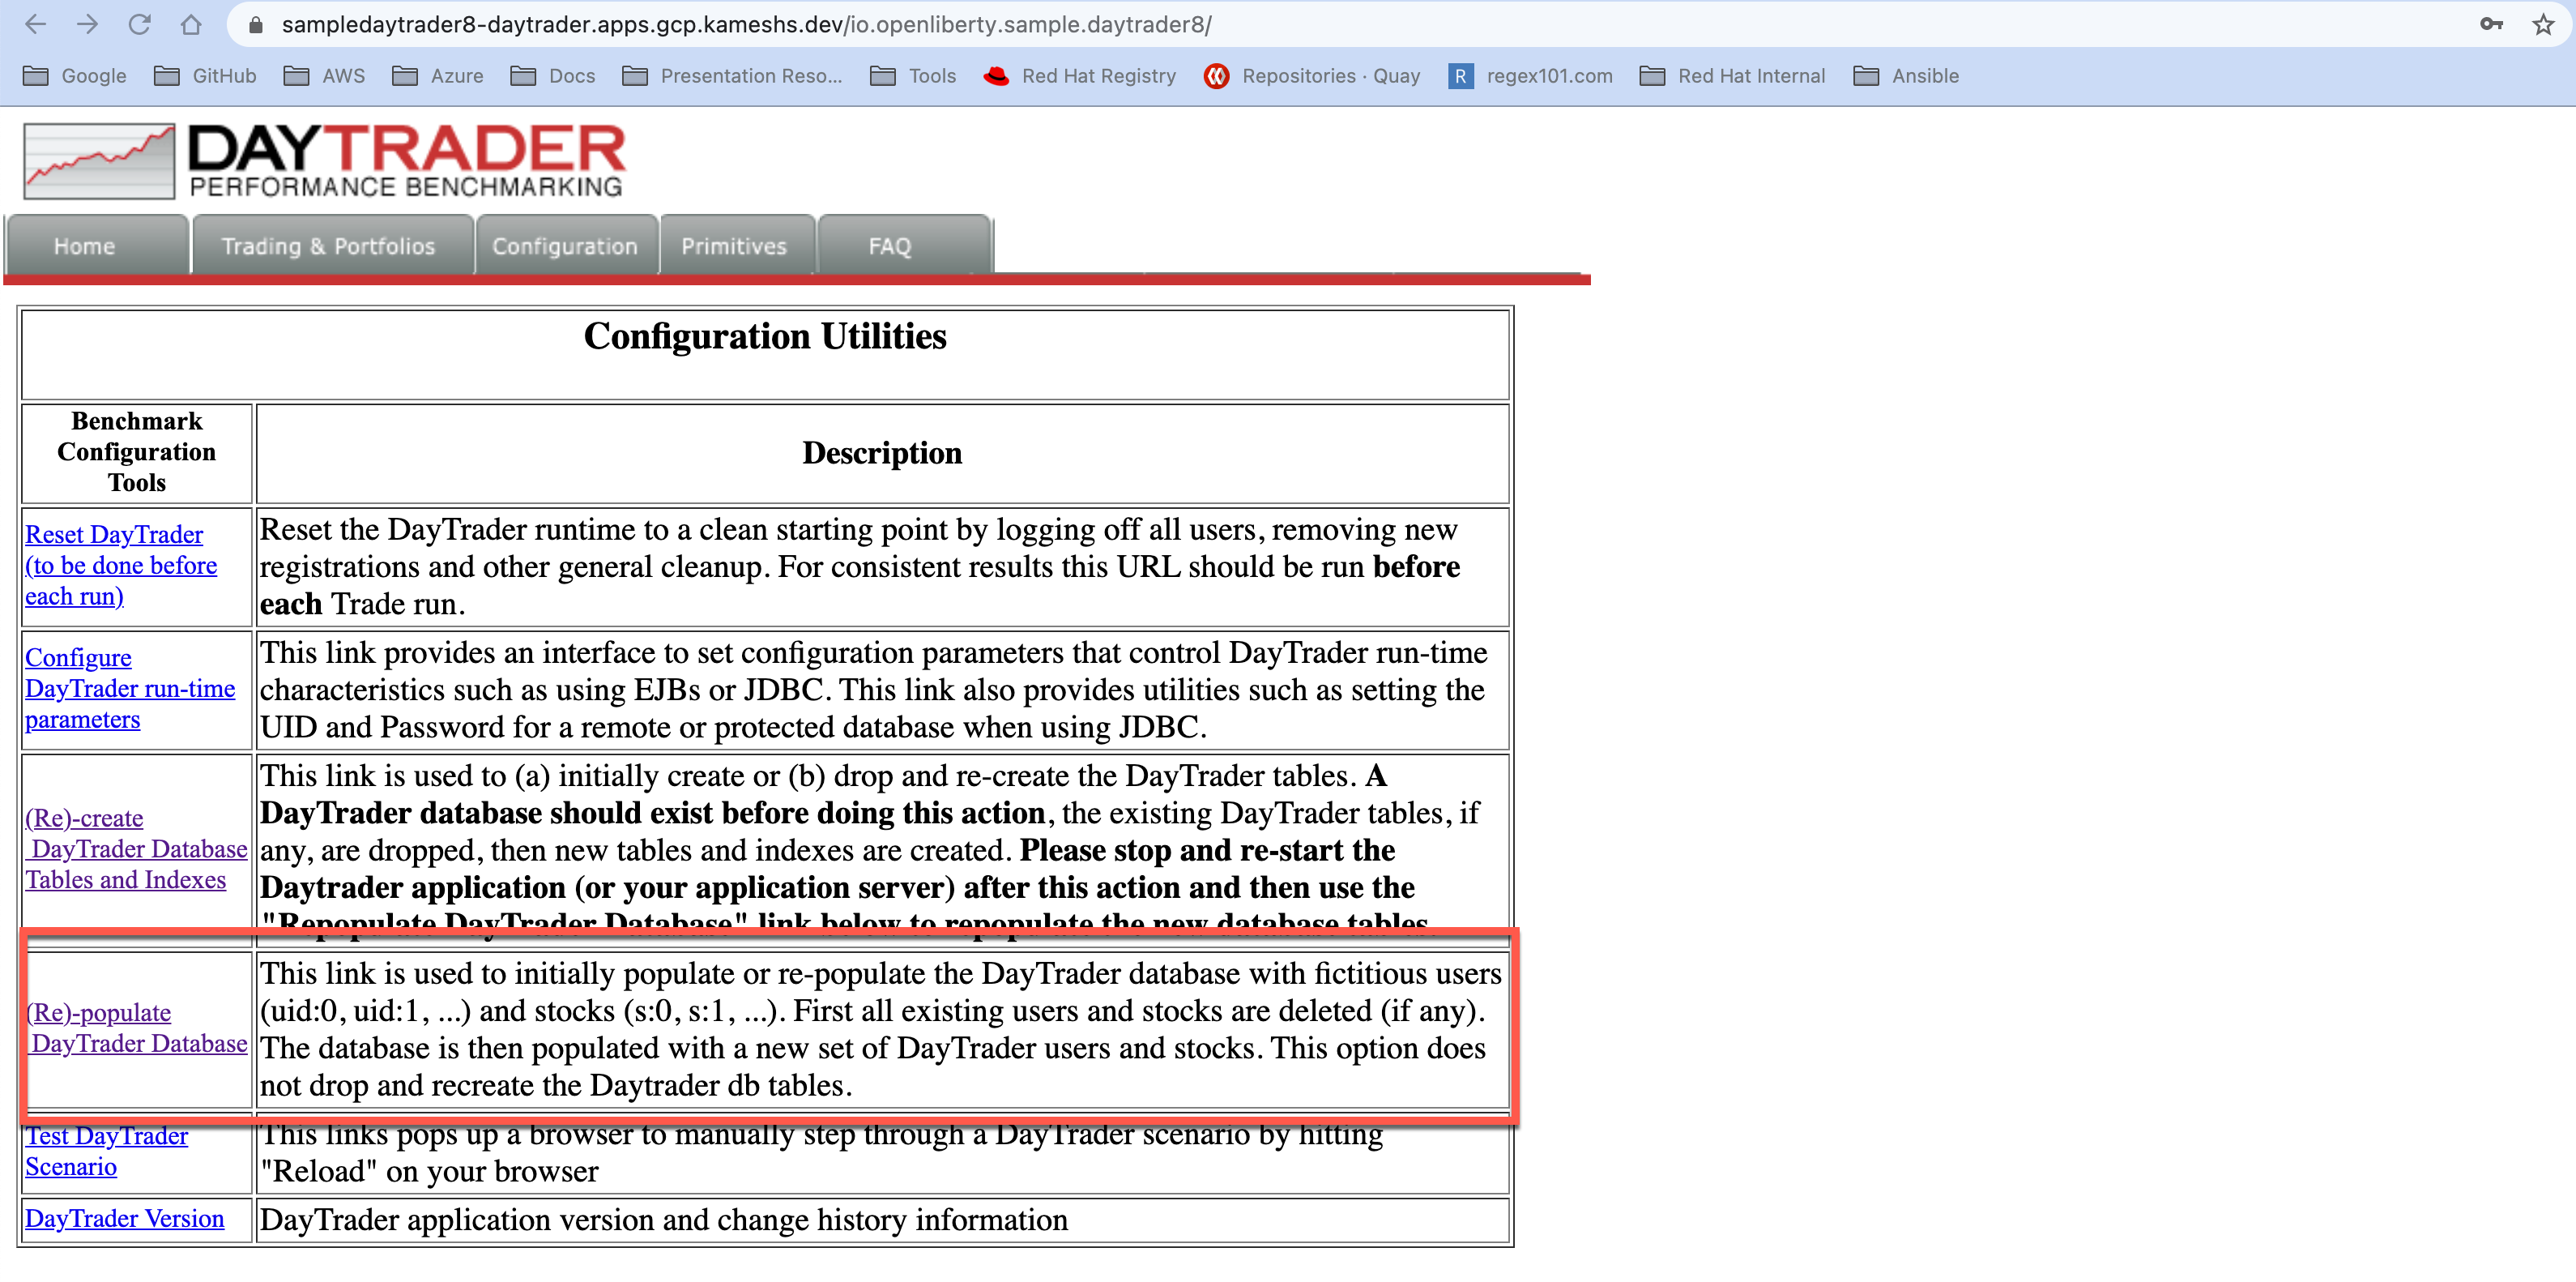Open the Red Hat Internal bookmarks folder

click(1733, 76)
